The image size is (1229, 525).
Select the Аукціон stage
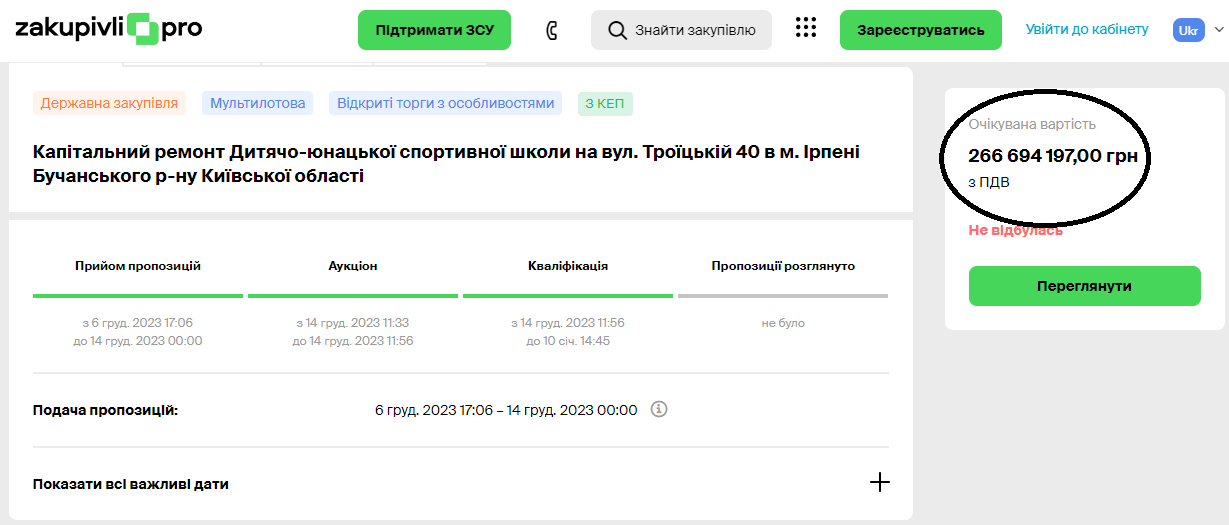pyautogui.click(x=353, y=266)
